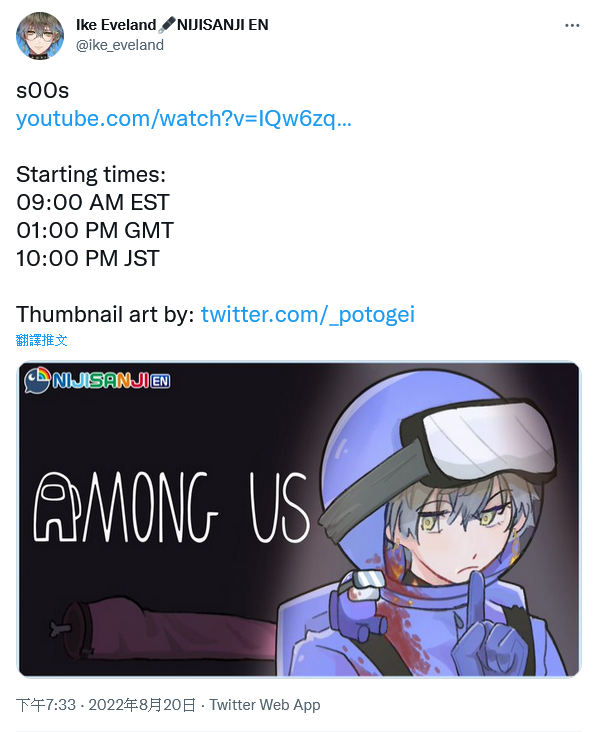Click Ike Eveland's profile avatar
The height and width of the screenshot is (732, 598).
[40, 35]
